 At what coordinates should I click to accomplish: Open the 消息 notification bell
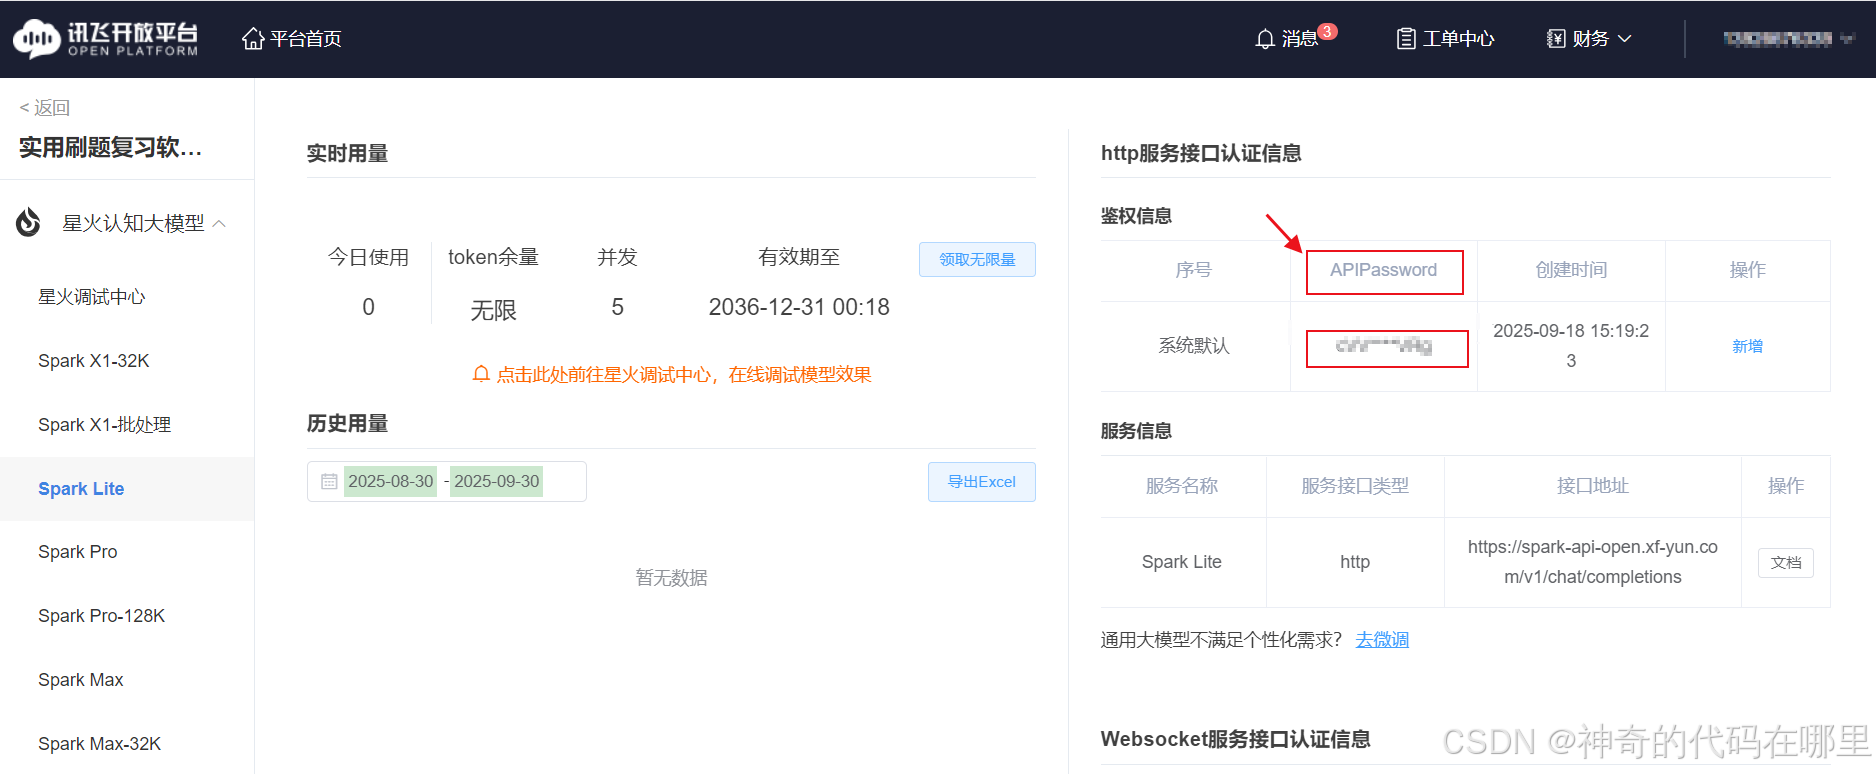tap(1265, 39)
